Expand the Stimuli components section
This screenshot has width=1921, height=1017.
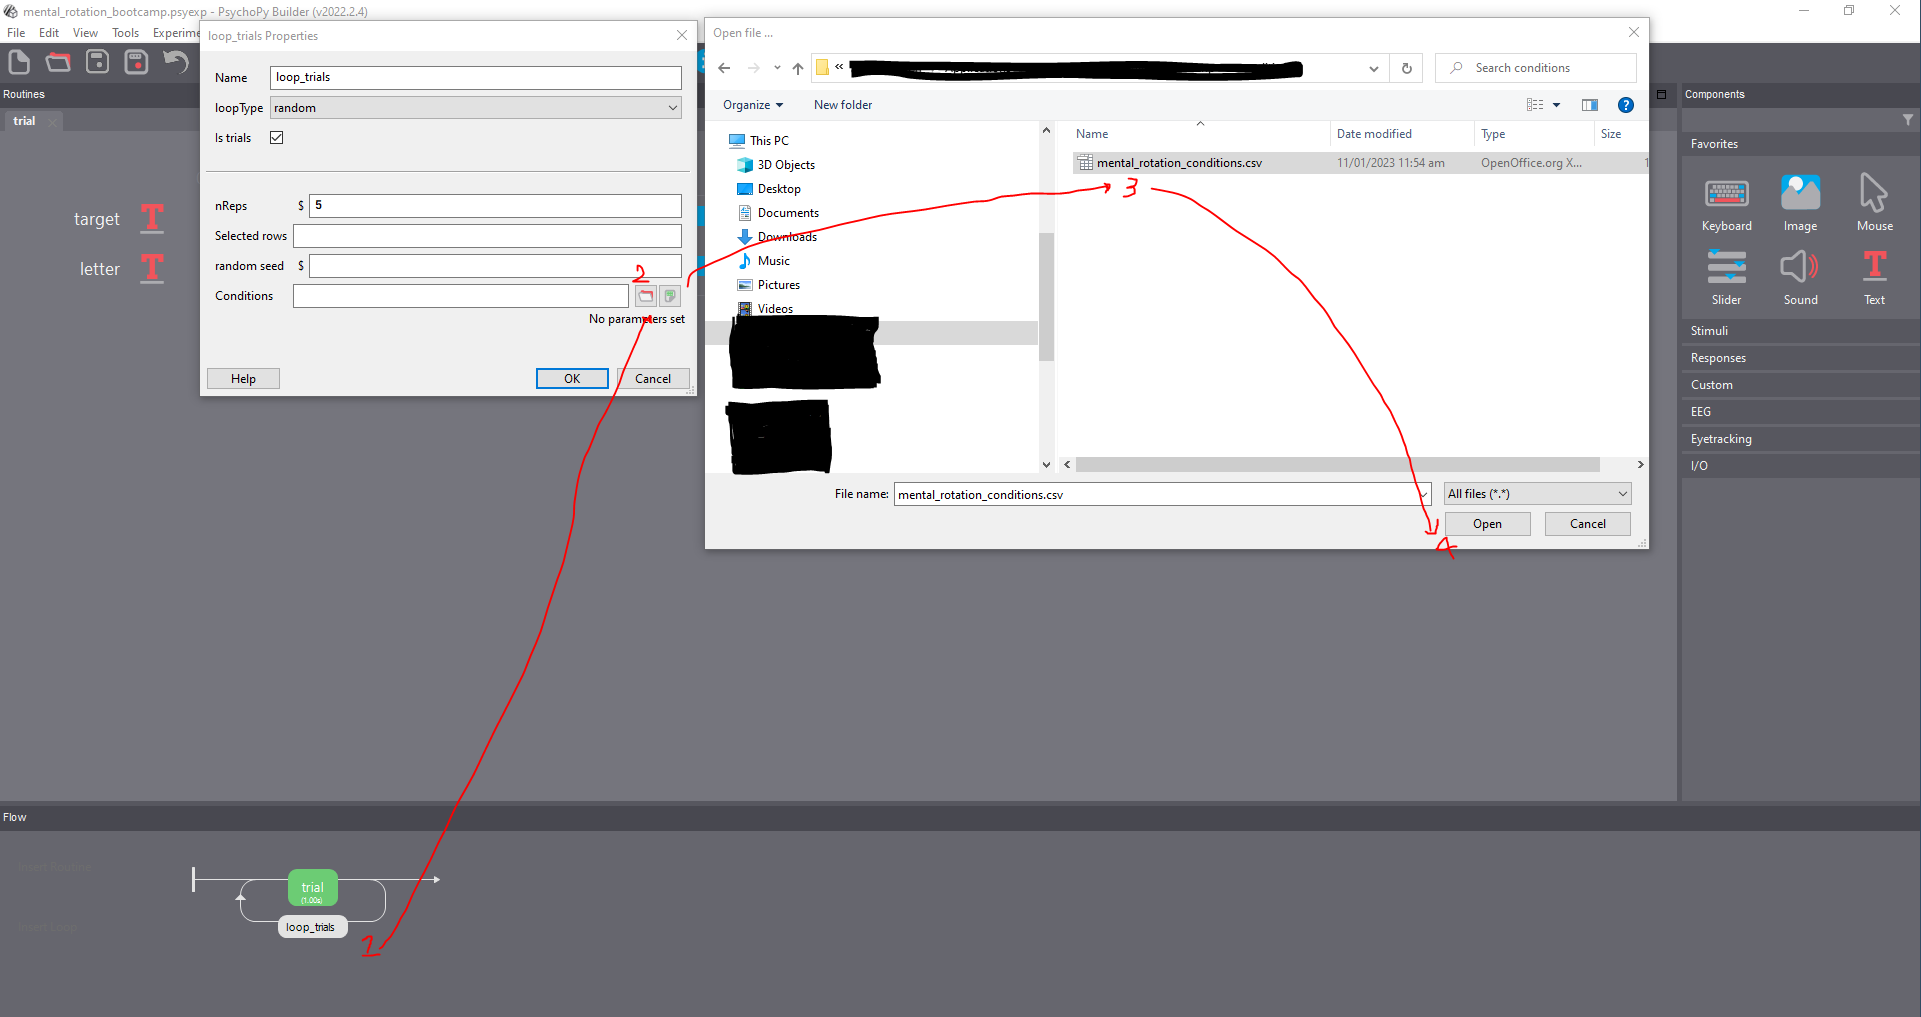pyautogui.click(x=1709, y=331)
